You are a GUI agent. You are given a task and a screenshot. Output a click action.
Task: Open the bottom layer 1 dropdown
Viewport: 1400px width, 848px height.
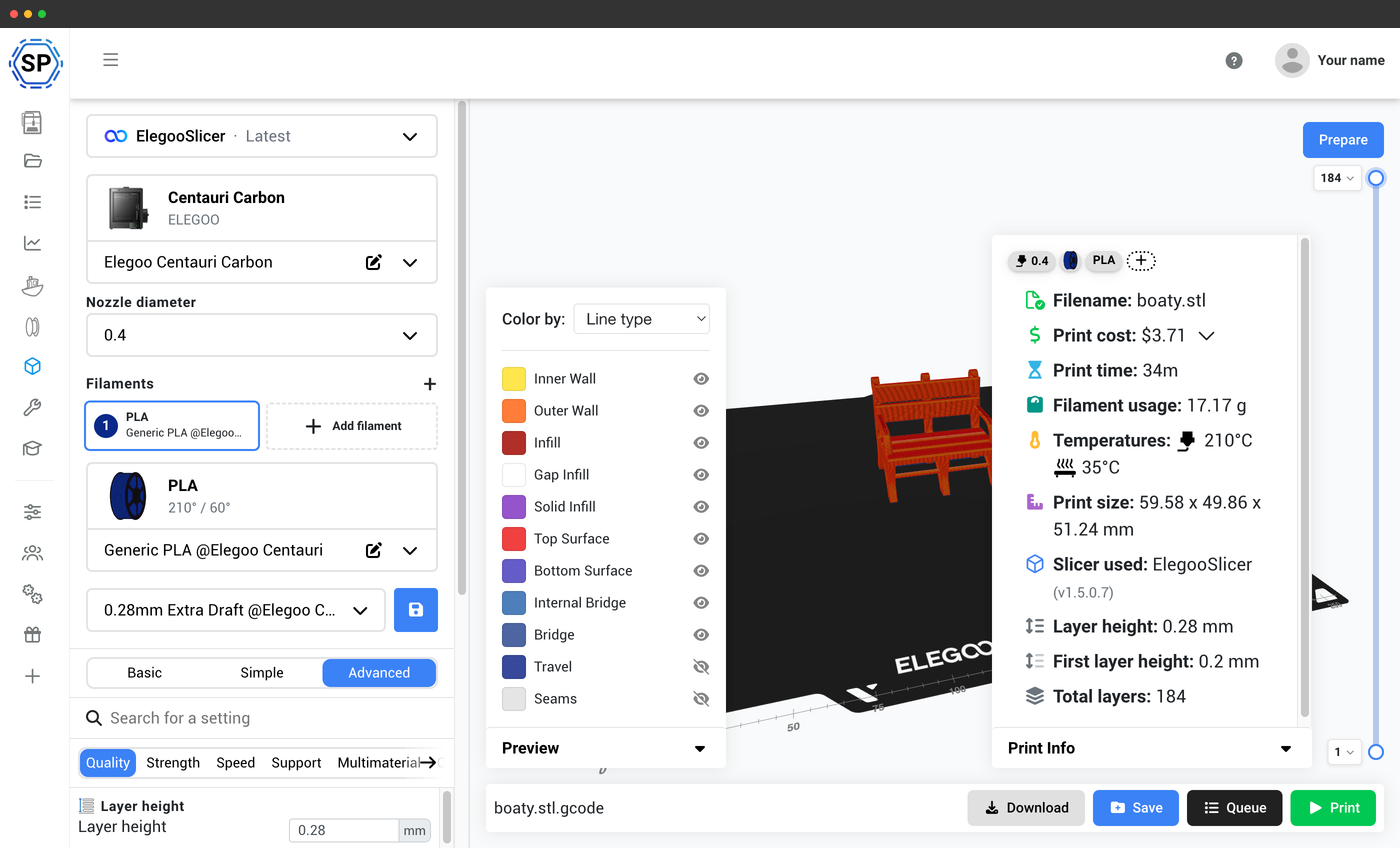1344,752
